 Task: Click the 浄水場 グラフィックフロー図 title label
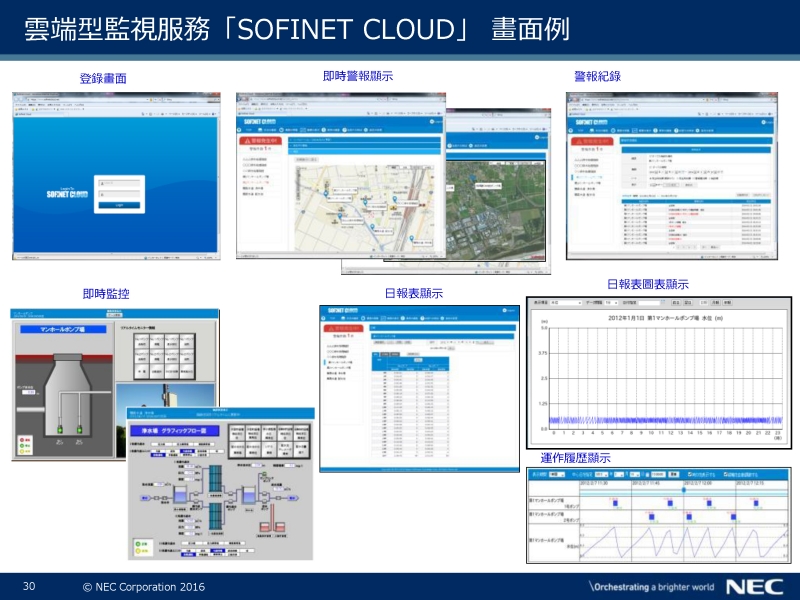tap(175, 431)
